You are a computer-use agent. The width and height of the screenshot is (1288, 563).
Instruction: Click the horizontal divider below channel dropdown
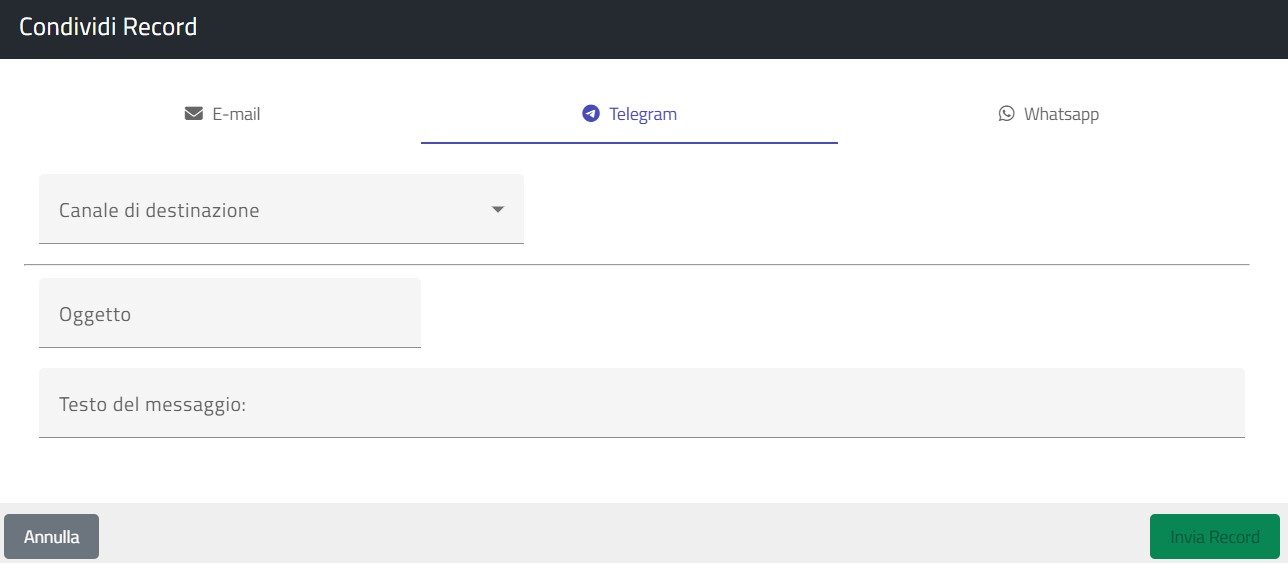click(636, 264)
